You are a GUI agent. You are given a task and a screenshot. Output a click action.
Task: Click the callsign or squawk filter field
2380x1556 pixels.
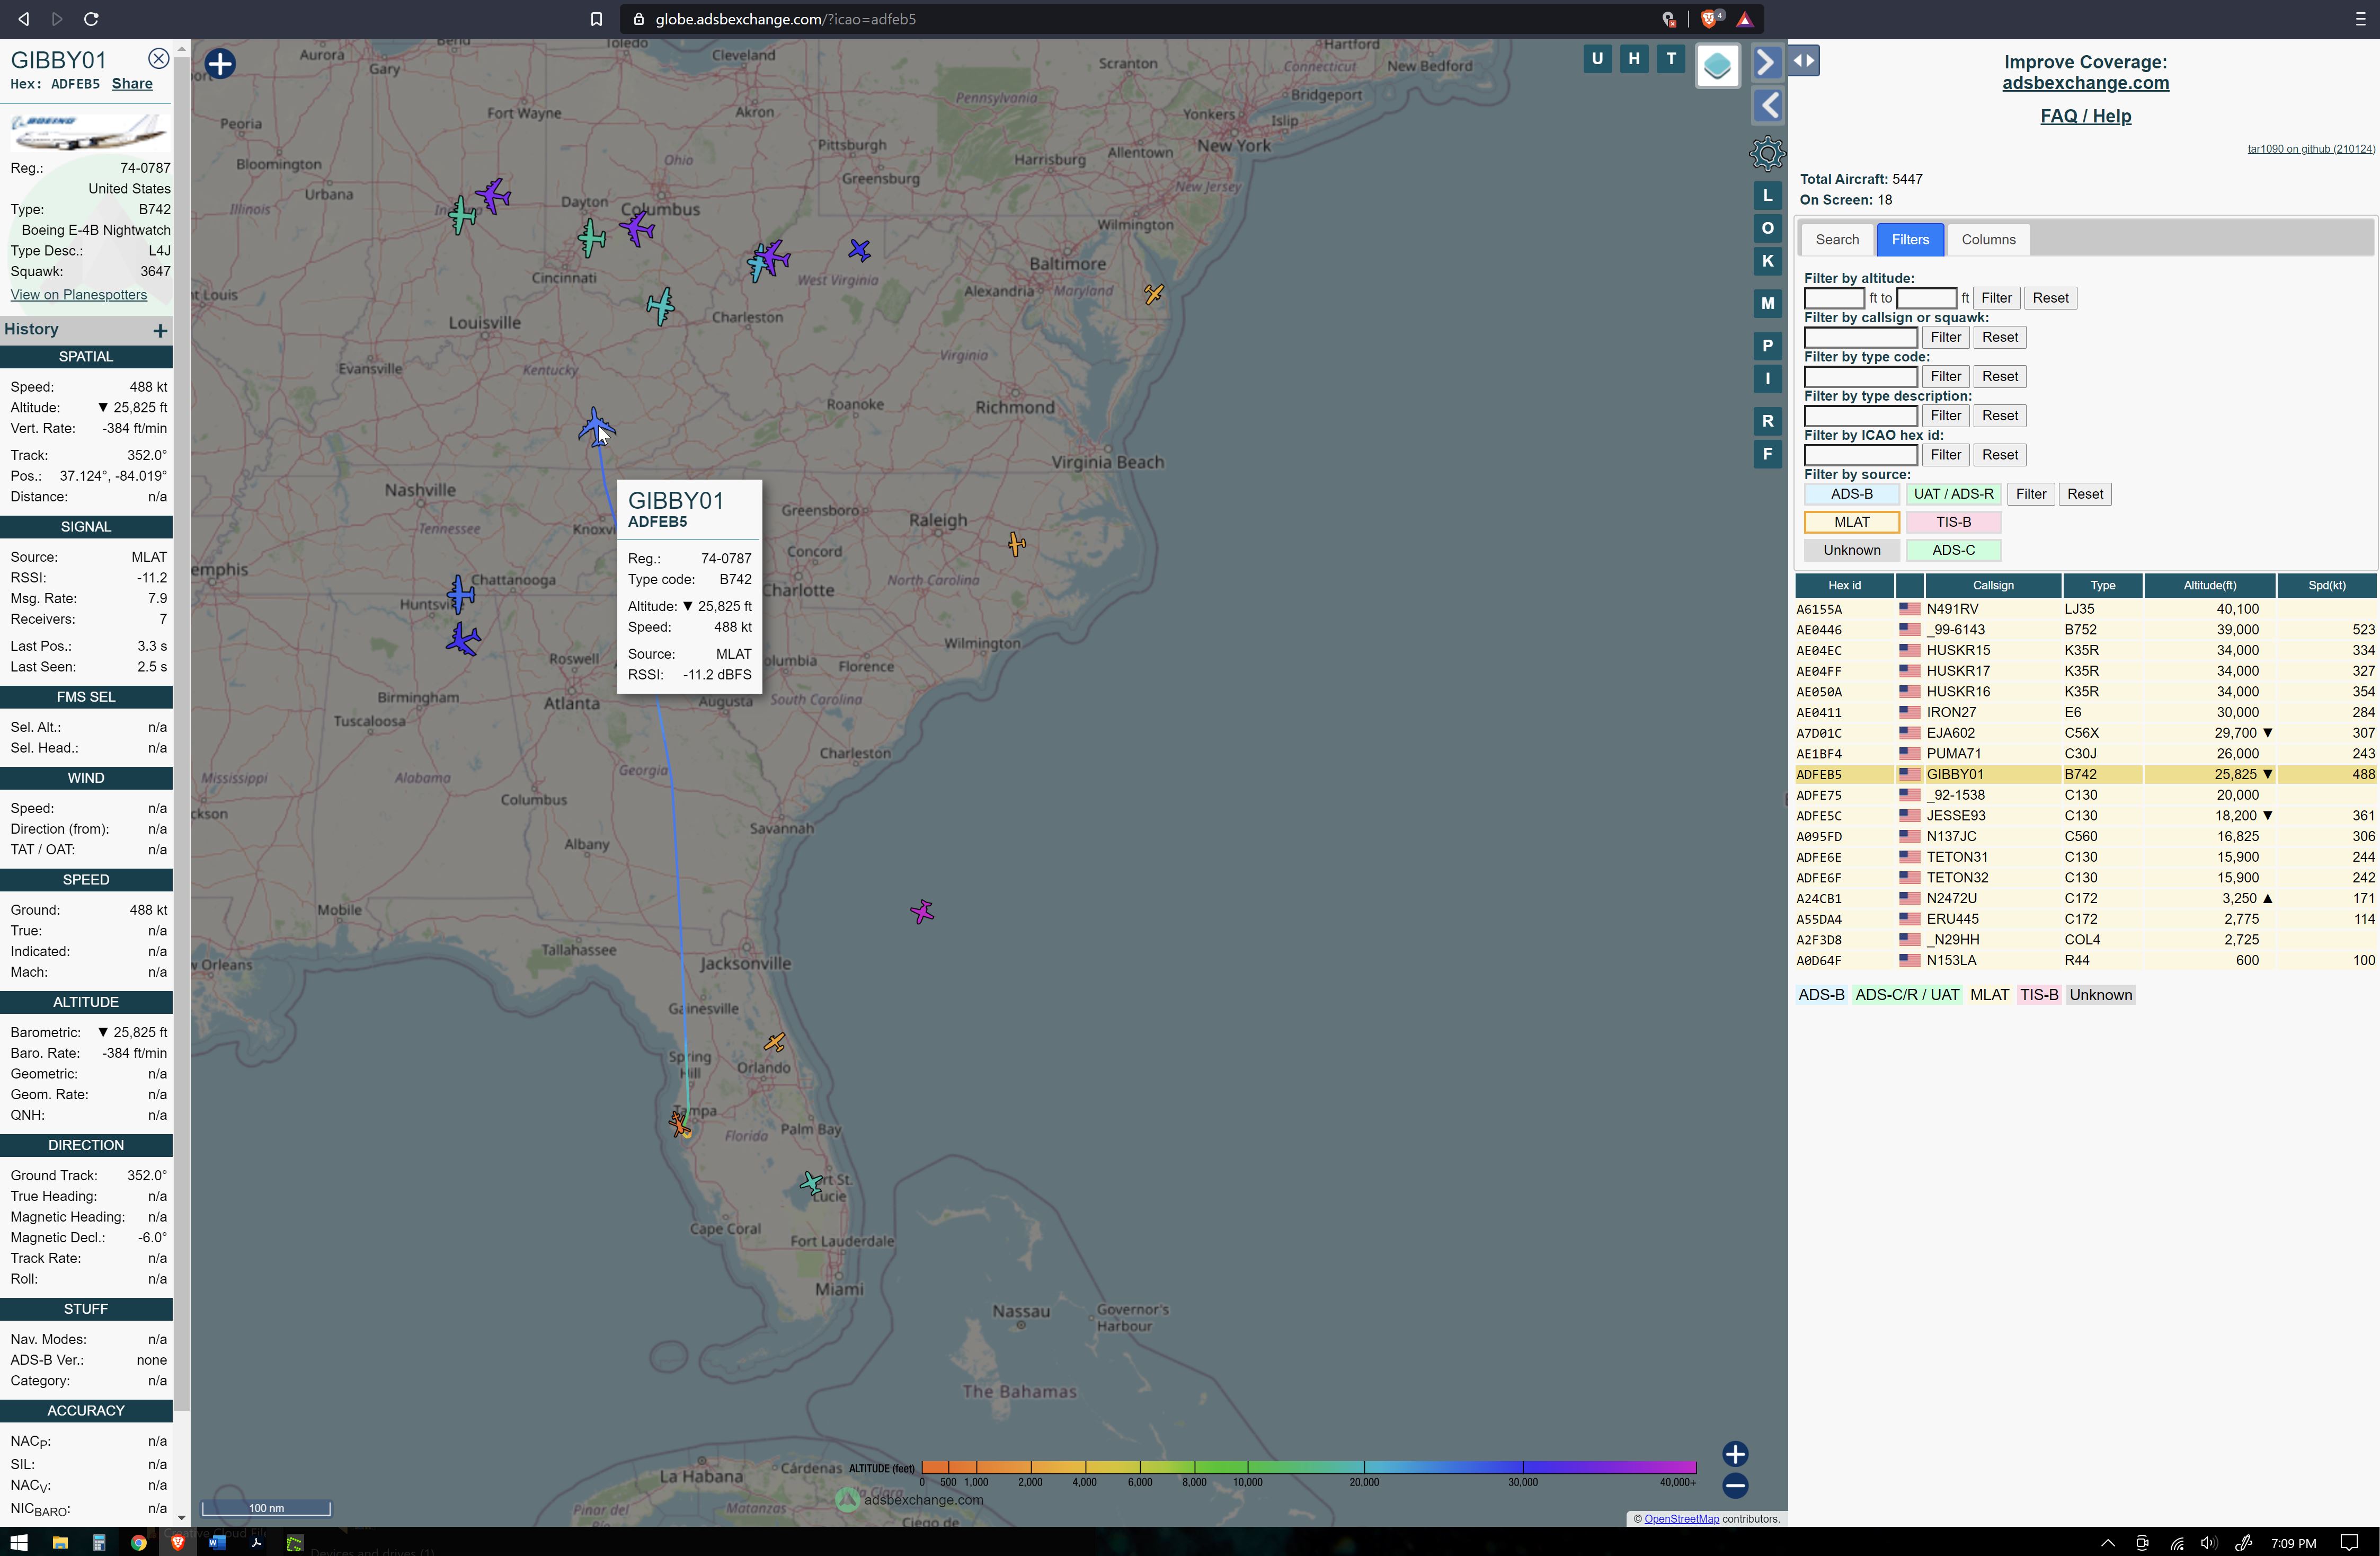[x=1860, y=338]
